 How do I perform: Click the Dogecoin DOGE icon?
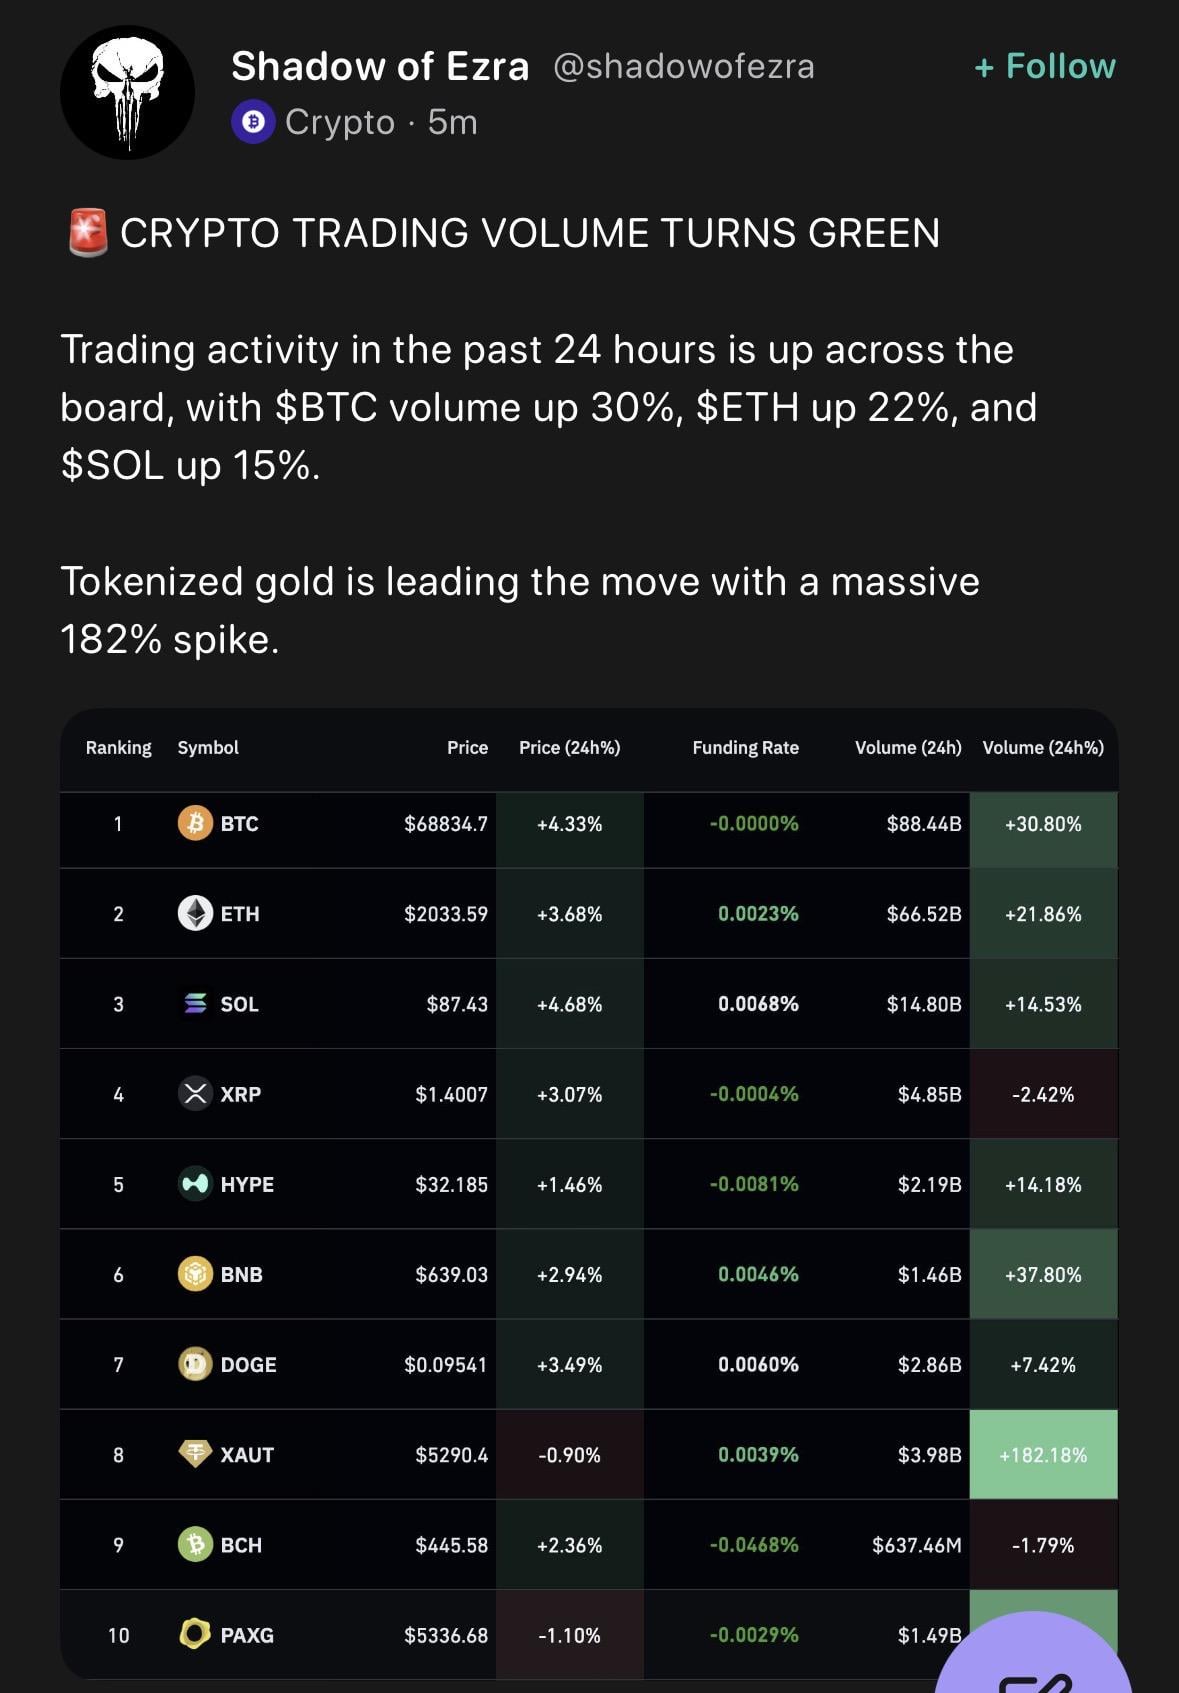click(x=195, y=1364)
